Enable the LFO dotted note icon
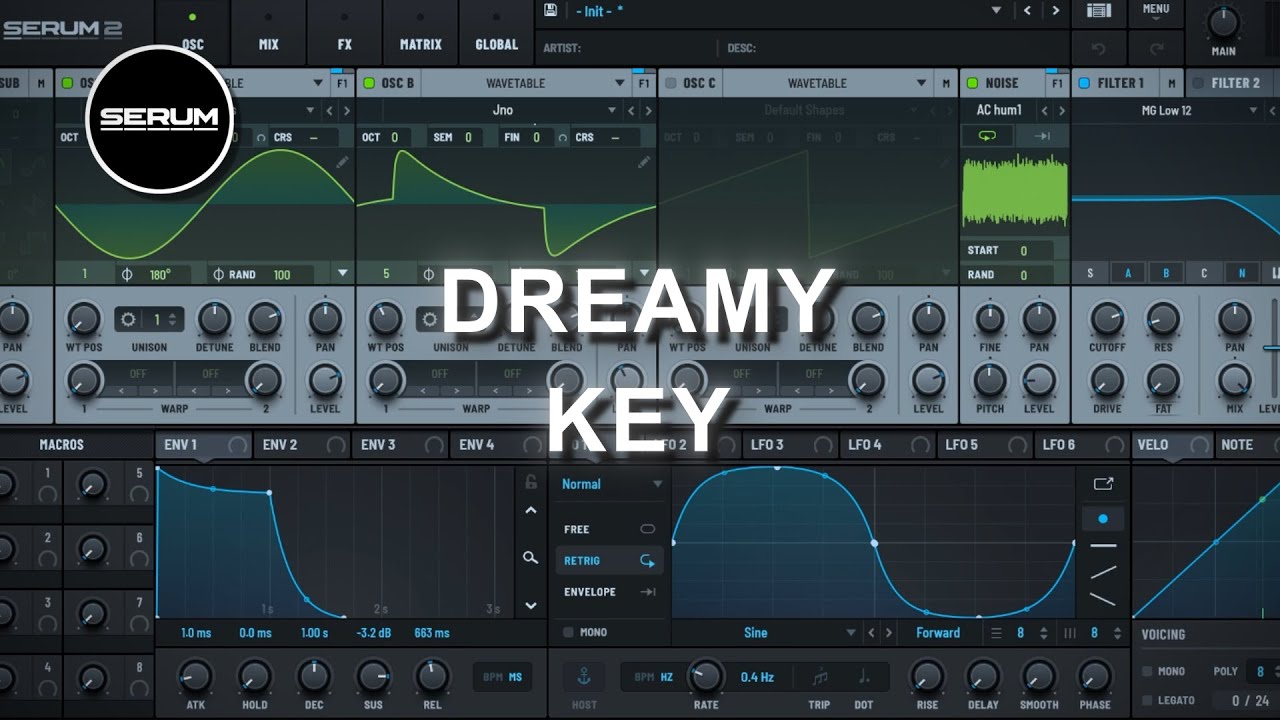 (x=864, y=677)
